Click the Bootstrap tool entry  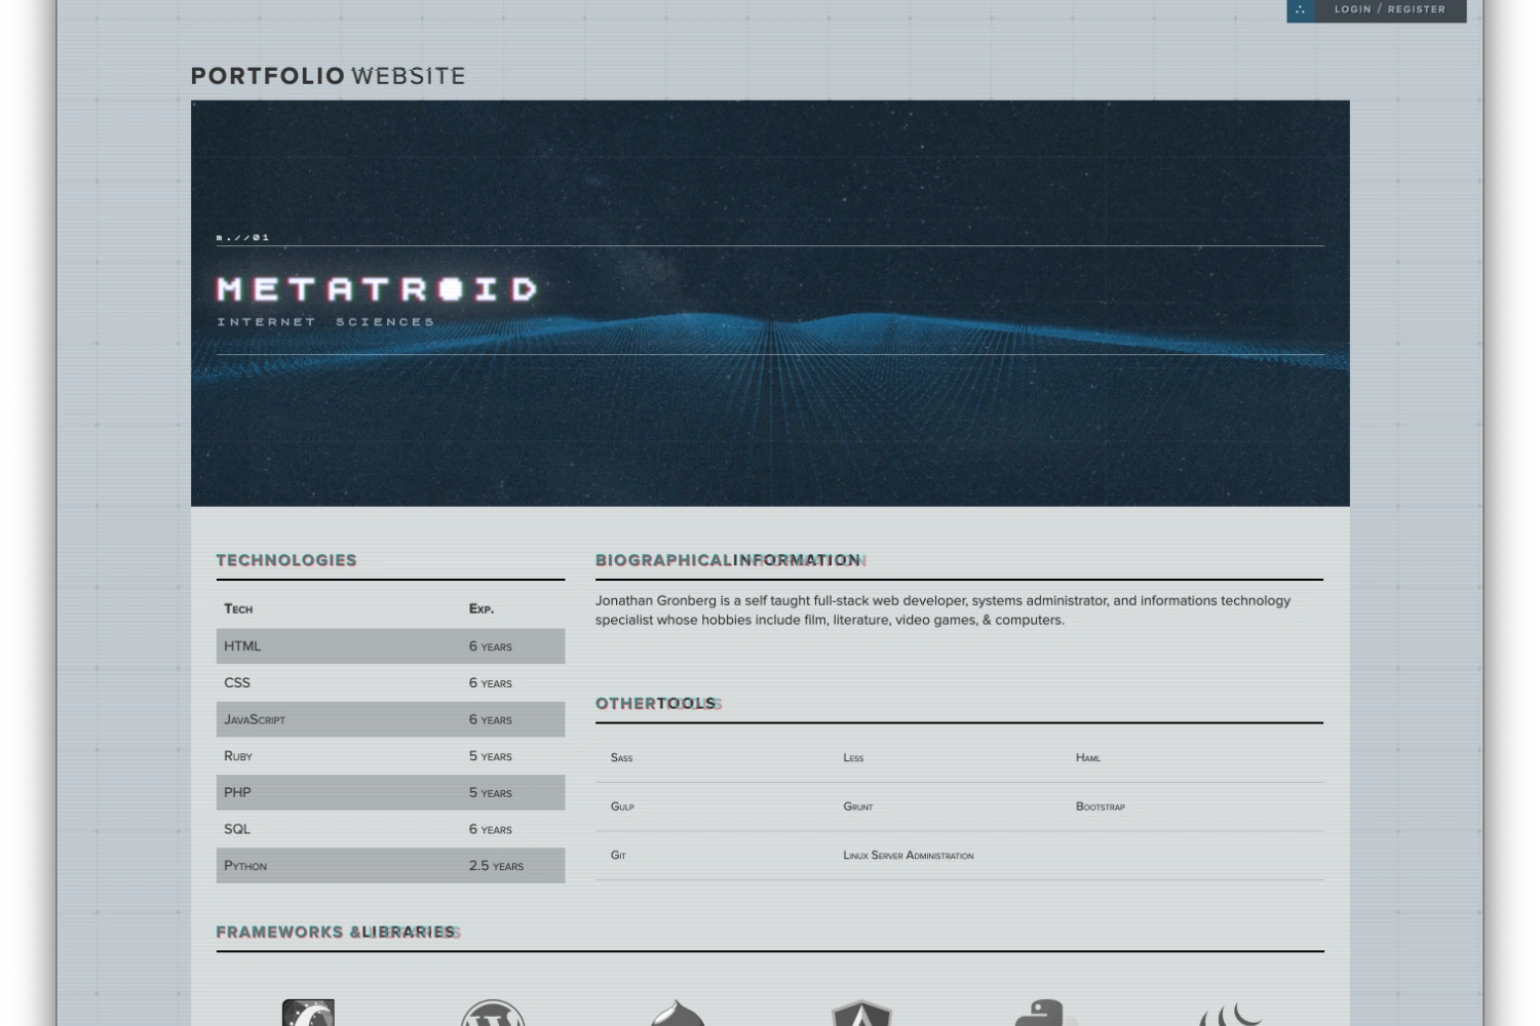(x=1100, y=806)
